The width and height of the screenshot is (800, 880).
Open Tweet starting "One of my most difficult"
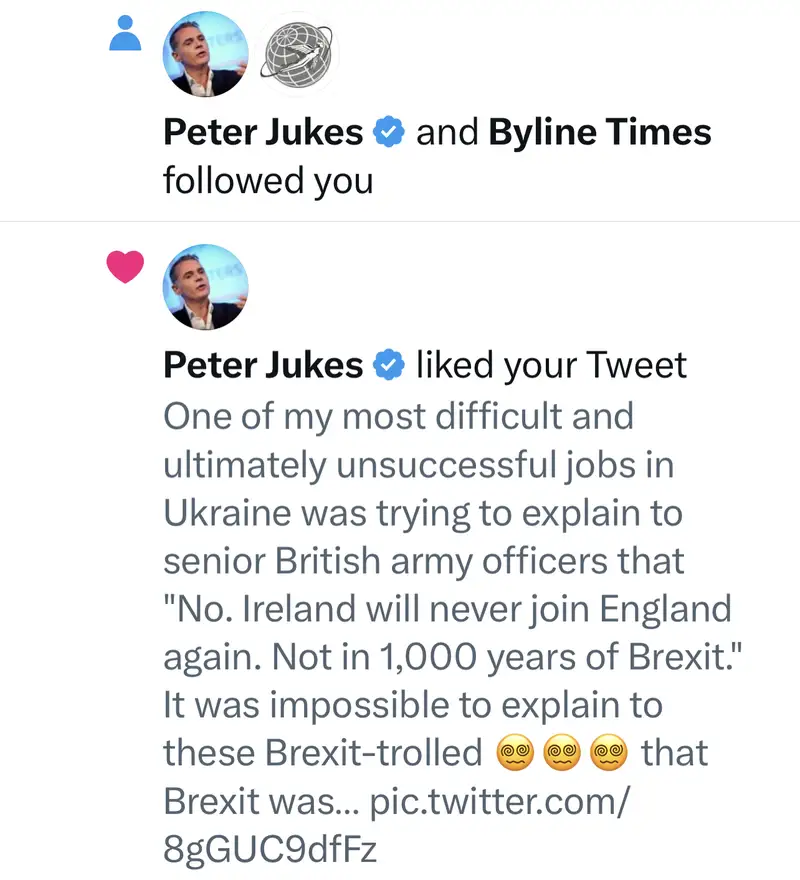coord(398,415)
